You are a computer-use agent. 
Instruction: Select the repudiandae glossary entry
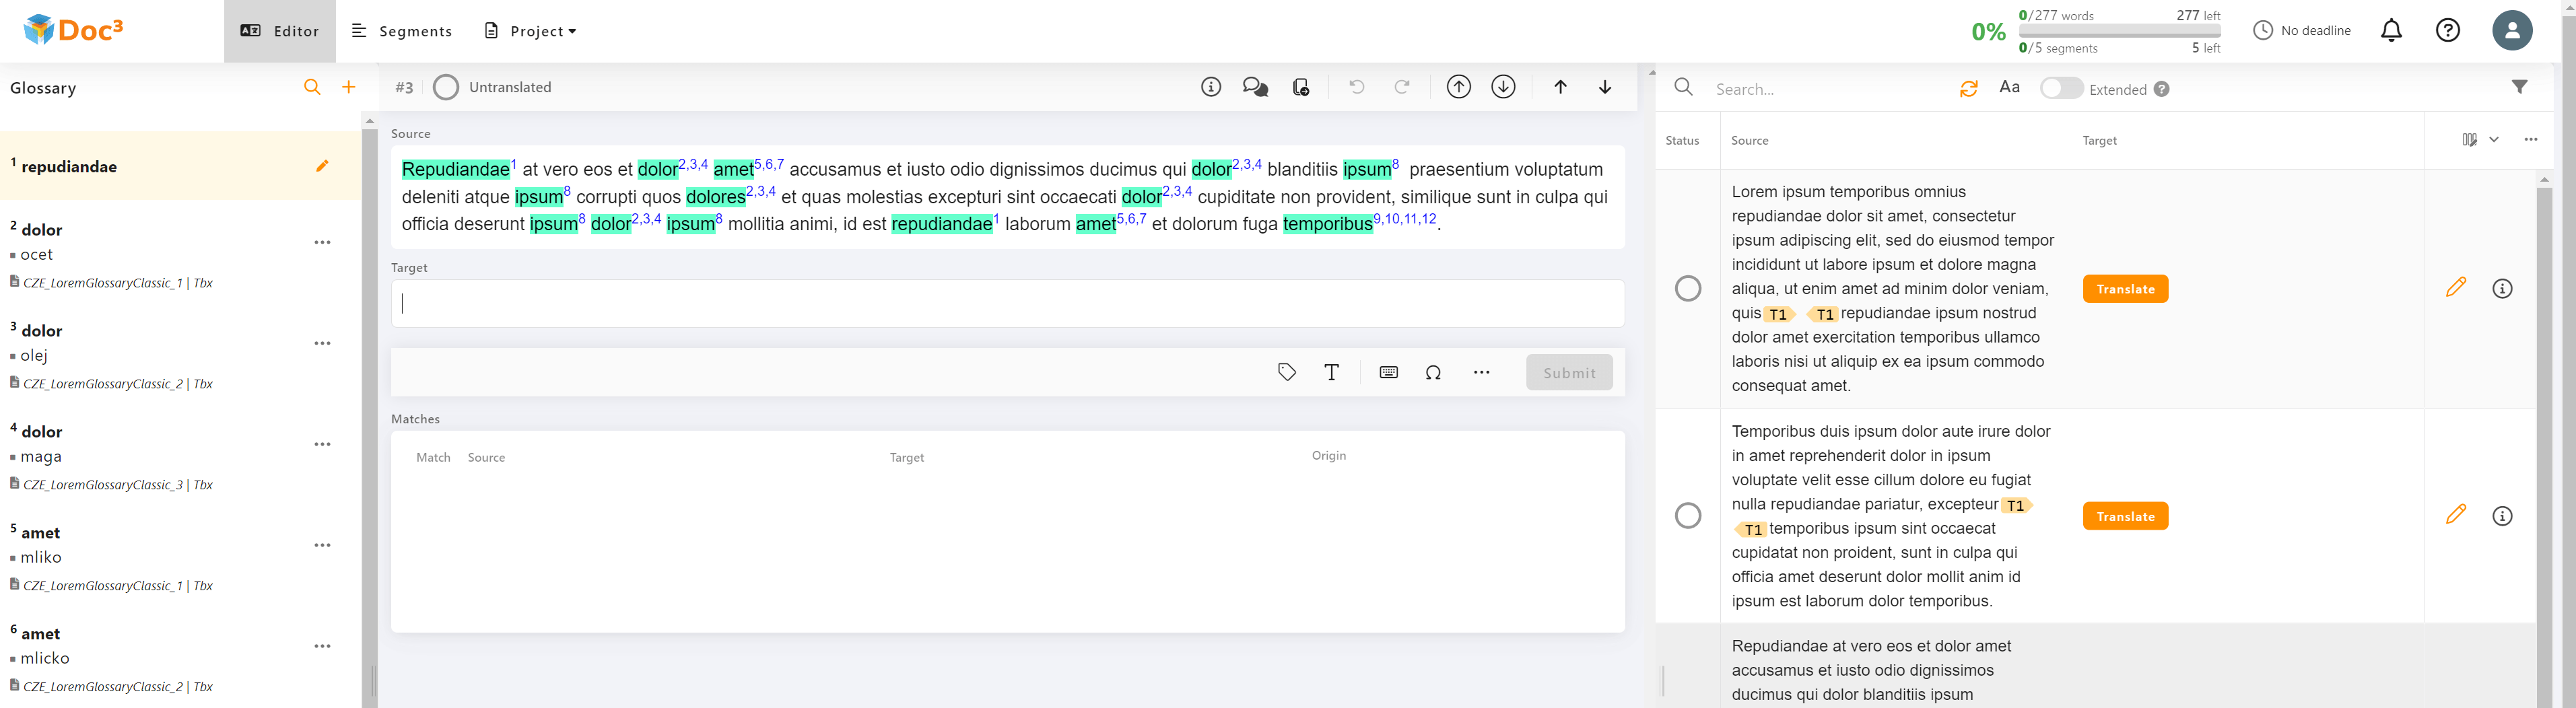(x=180, y=166)
